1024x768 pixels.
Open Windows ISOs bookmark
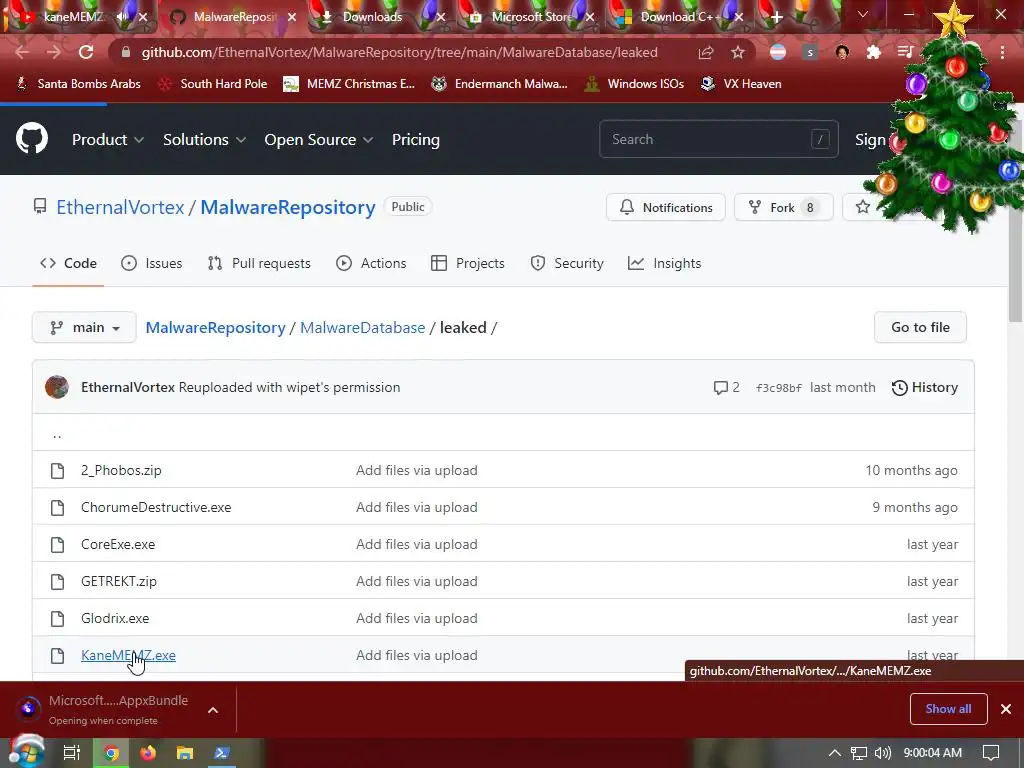pos(633,84)
